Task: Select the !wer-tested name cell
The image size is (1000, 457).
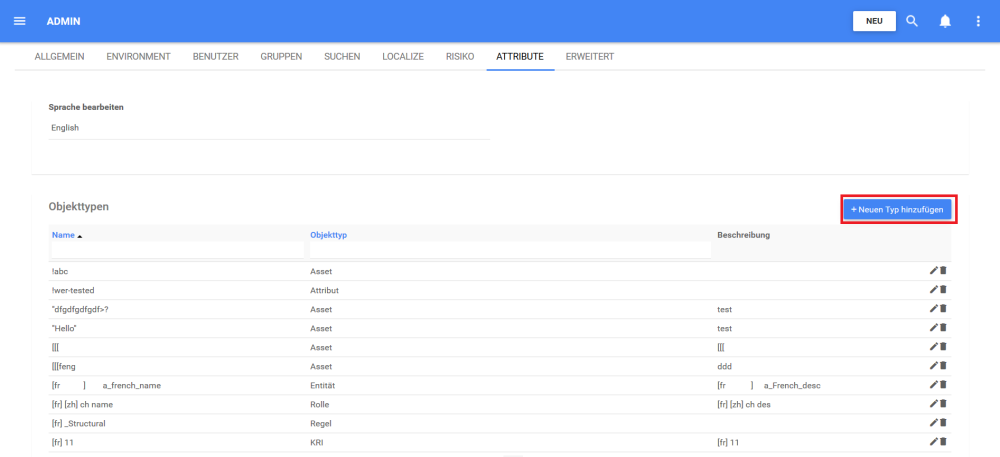Action: point(73,290)
